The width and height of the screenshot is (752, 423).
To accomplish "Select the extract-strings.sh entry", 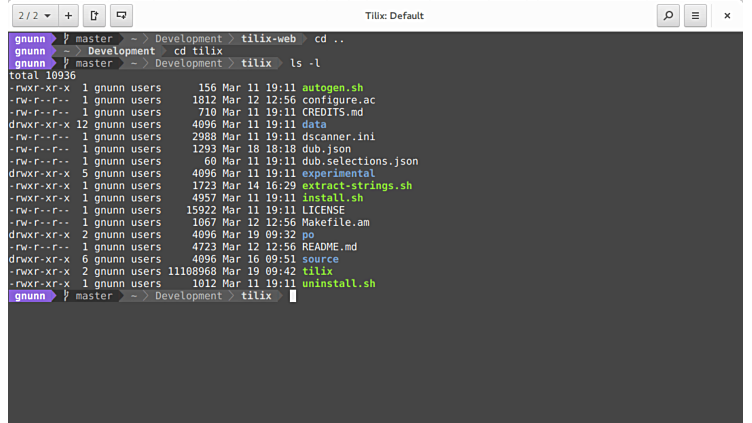I will [356, 186].
